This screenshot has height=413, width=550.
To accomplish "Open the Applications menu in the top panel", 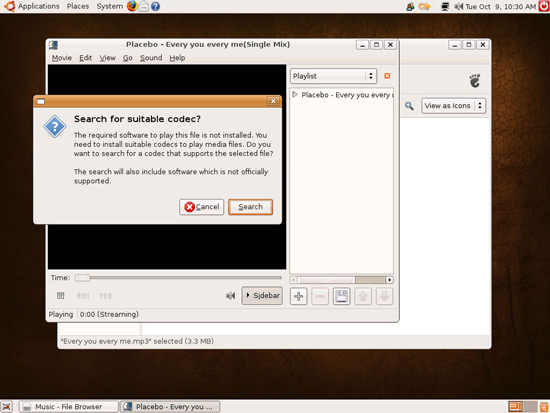I will (39, 6).
